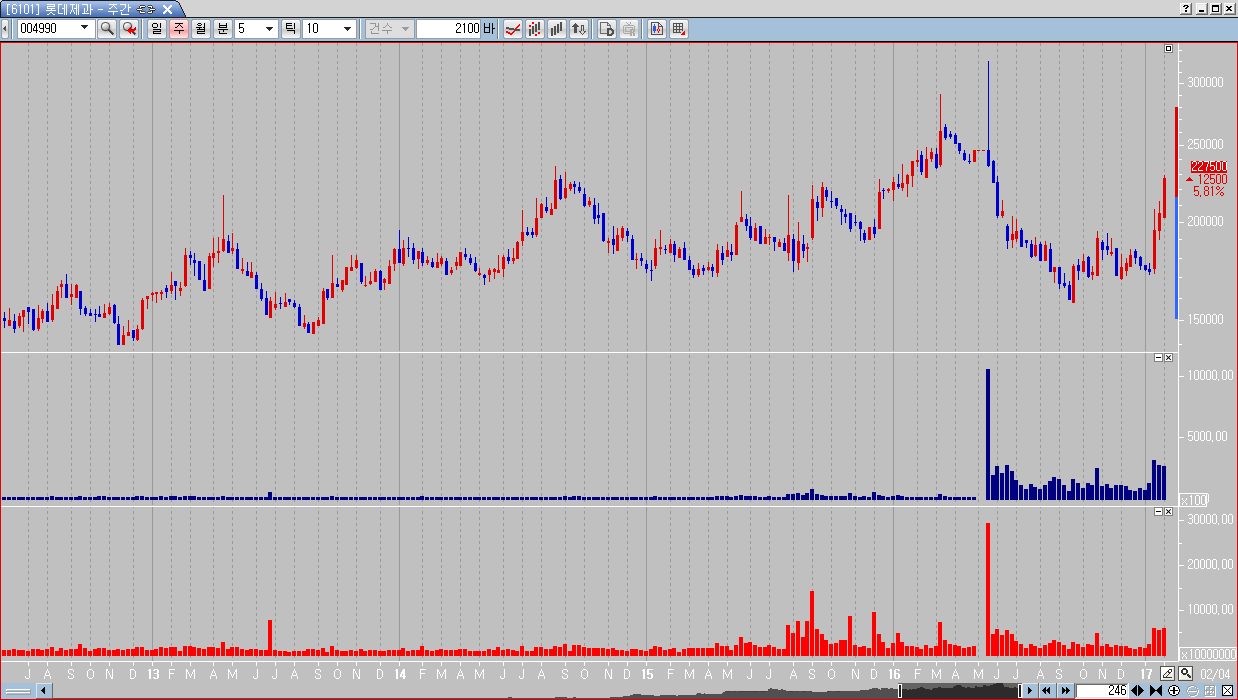Screen dimensions: 1238x700
Task: Click the stock search magnifier icon
Action: 107,29
